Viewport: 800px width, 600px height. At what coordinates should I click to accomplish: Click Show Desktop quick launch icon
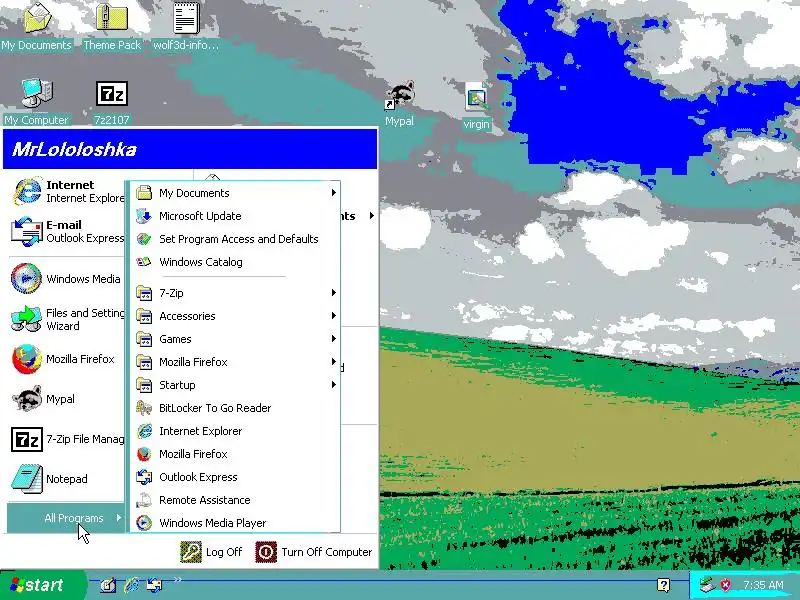point(108,585)
